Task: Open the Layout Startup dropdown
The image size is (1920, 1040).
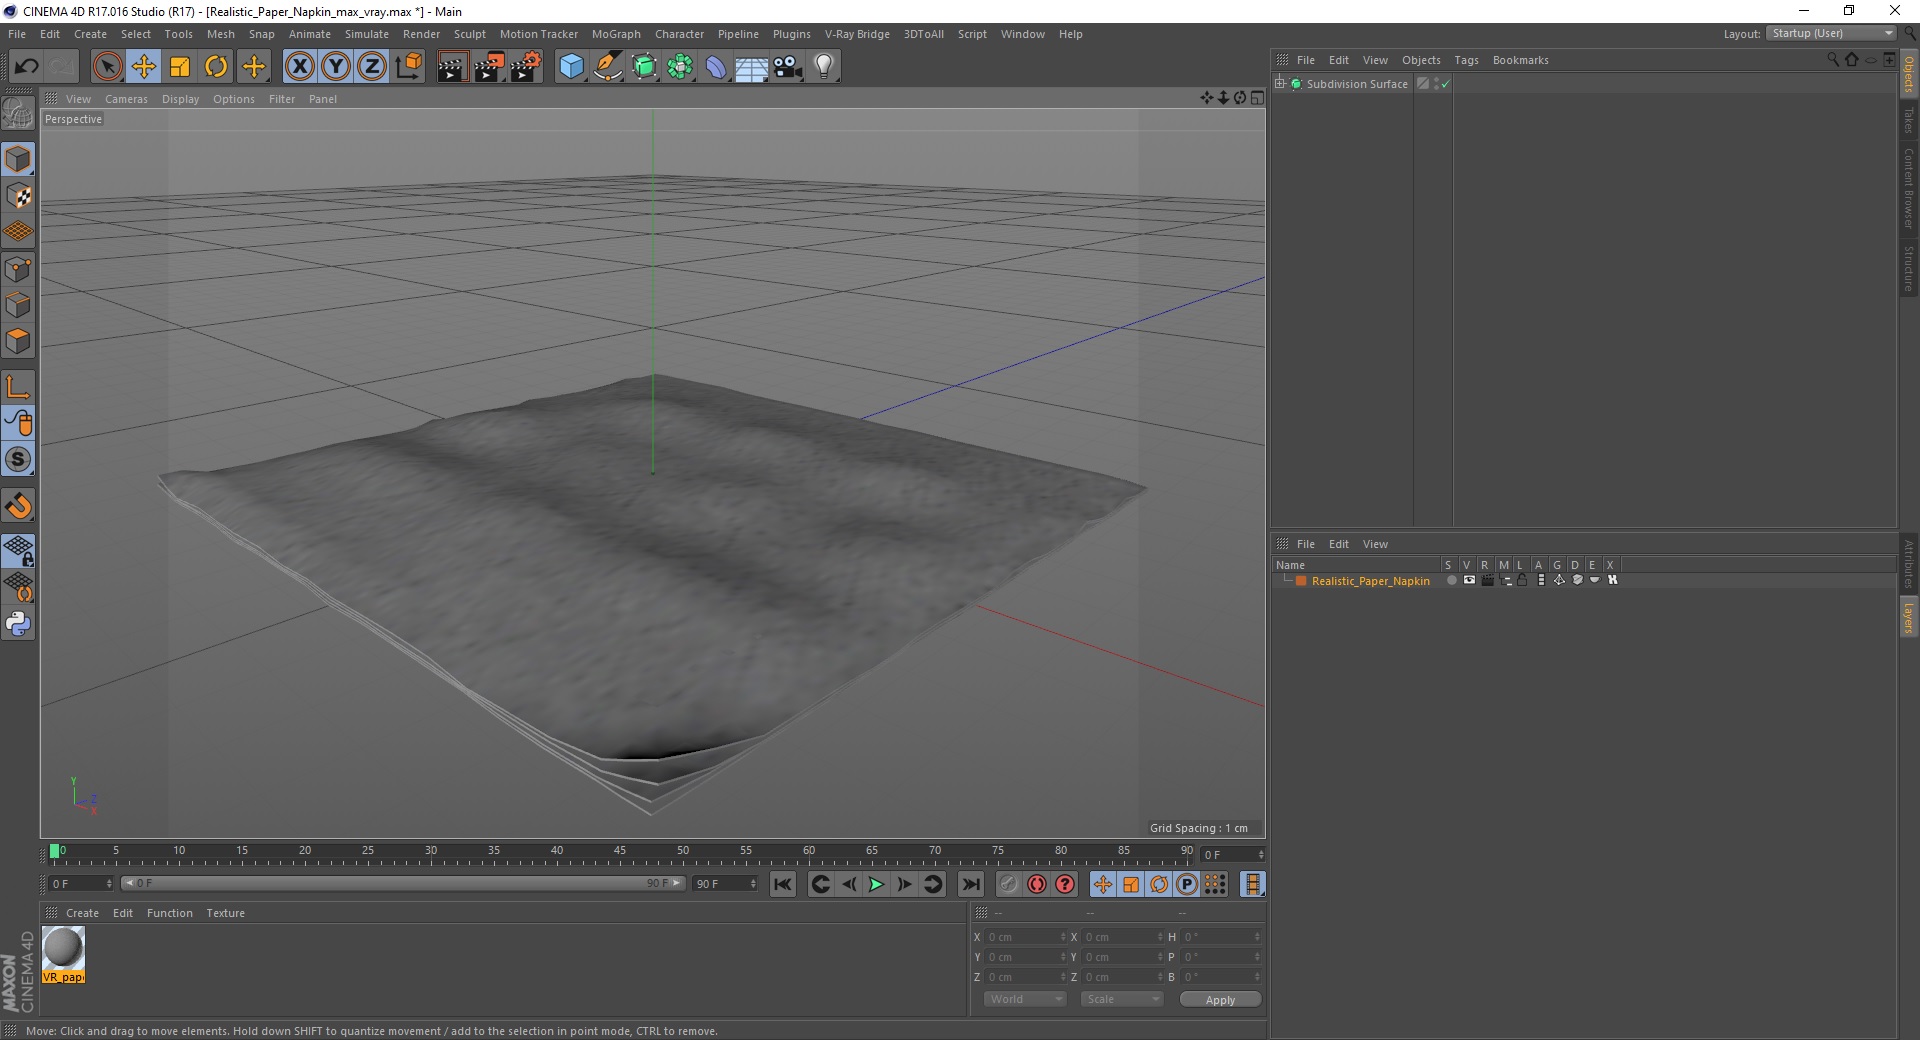Action: 1831,33
